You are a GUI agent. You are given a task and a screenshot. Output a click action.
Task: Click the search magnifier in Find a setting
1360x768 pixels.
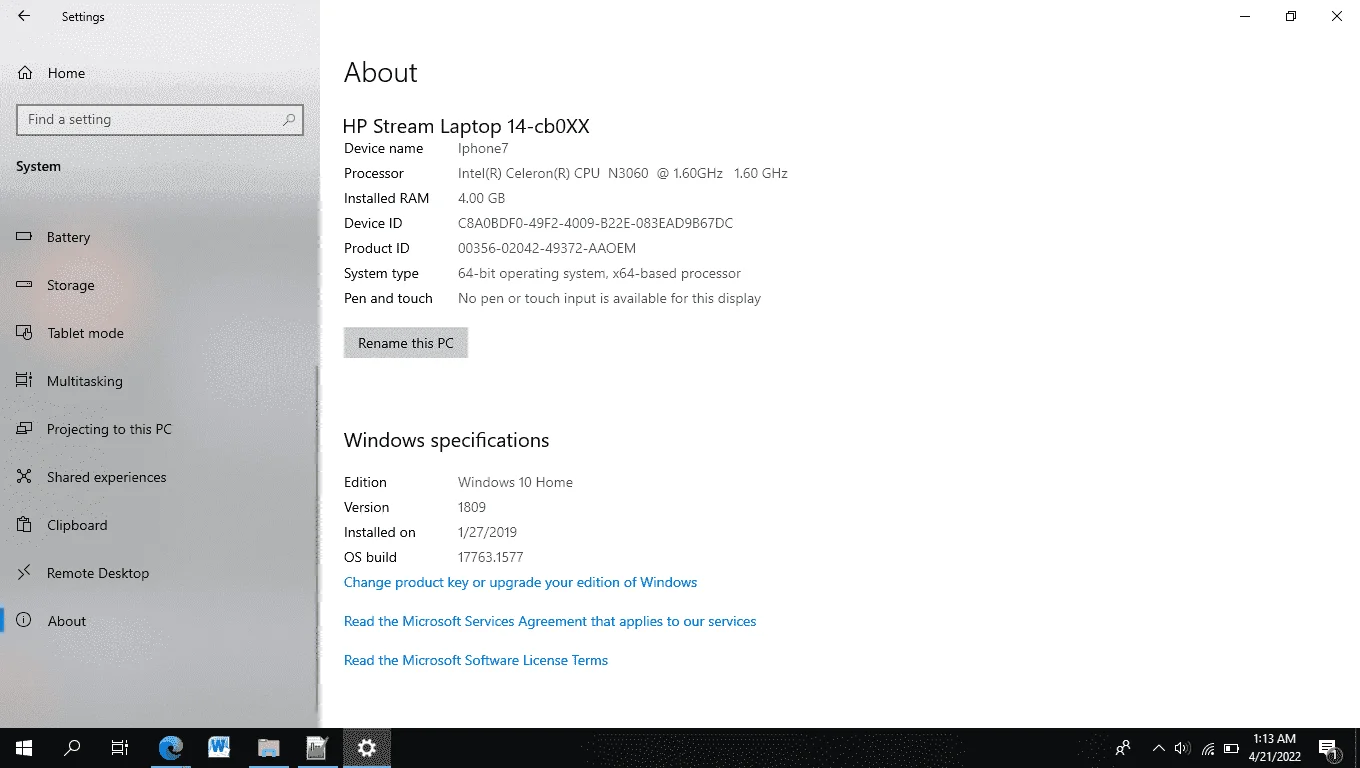point(289,119)
